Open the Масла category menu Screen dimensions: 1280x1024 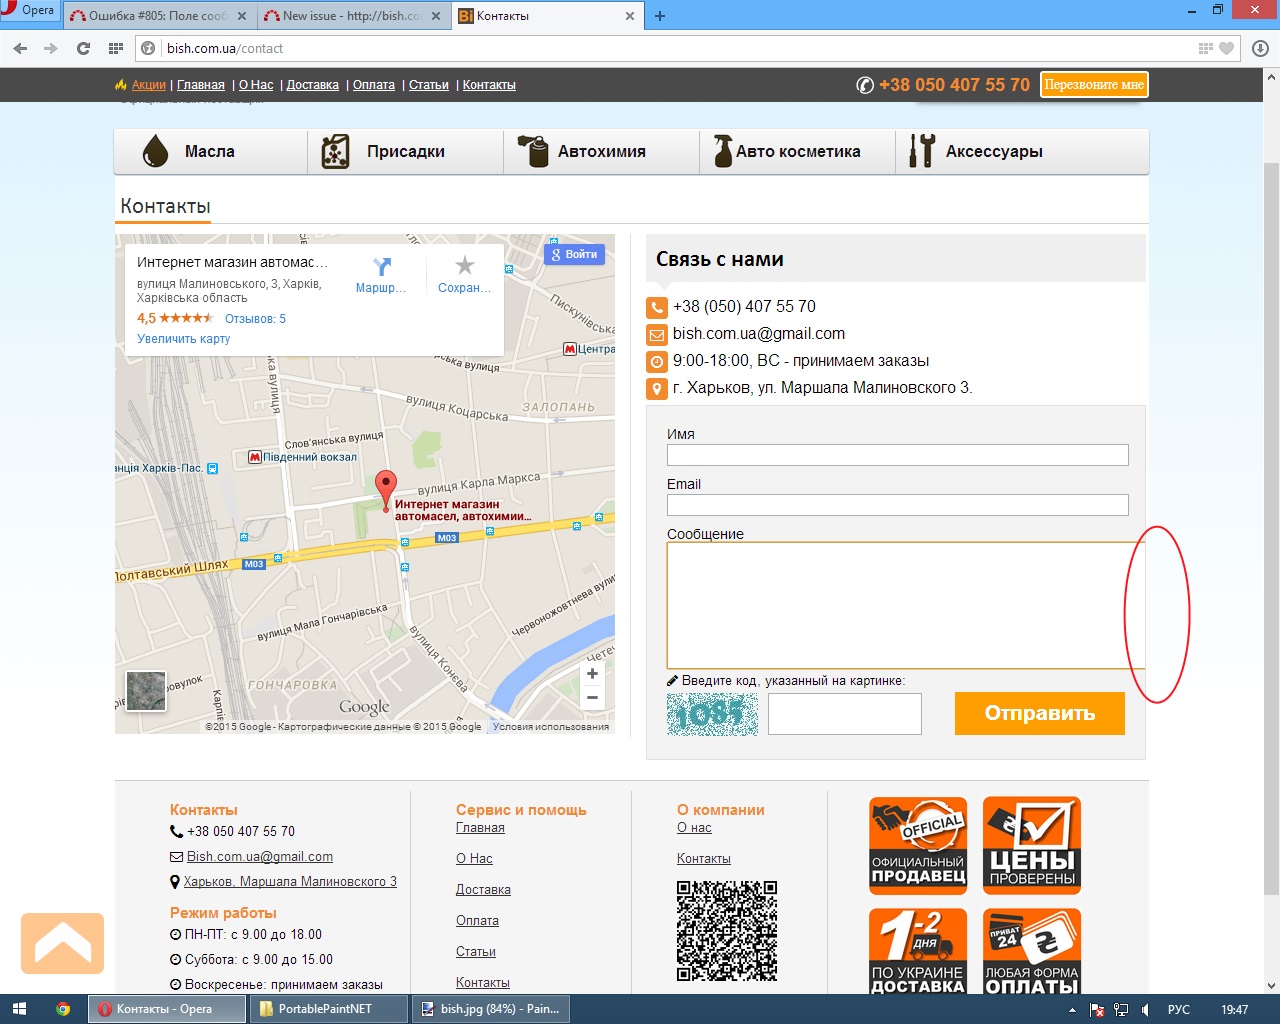click(210, 152)
